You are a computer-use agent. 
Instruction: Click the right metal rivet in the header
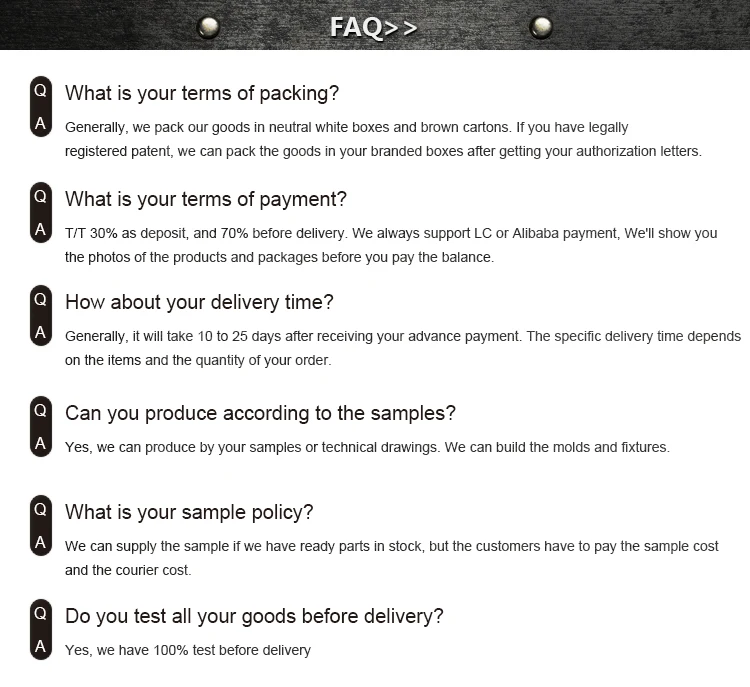541,27
